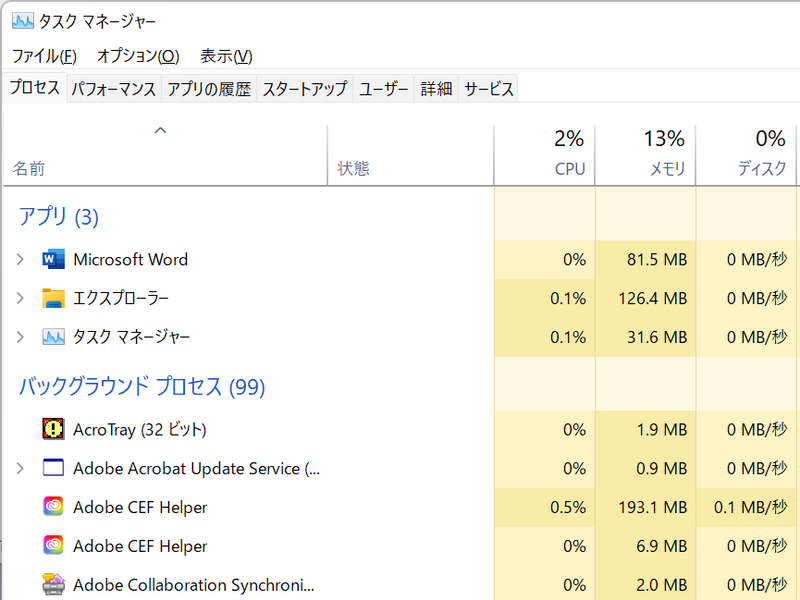Click the エクスプローラー folder icon
This screenshot has height=600, width=800.
tap(53, 298)
